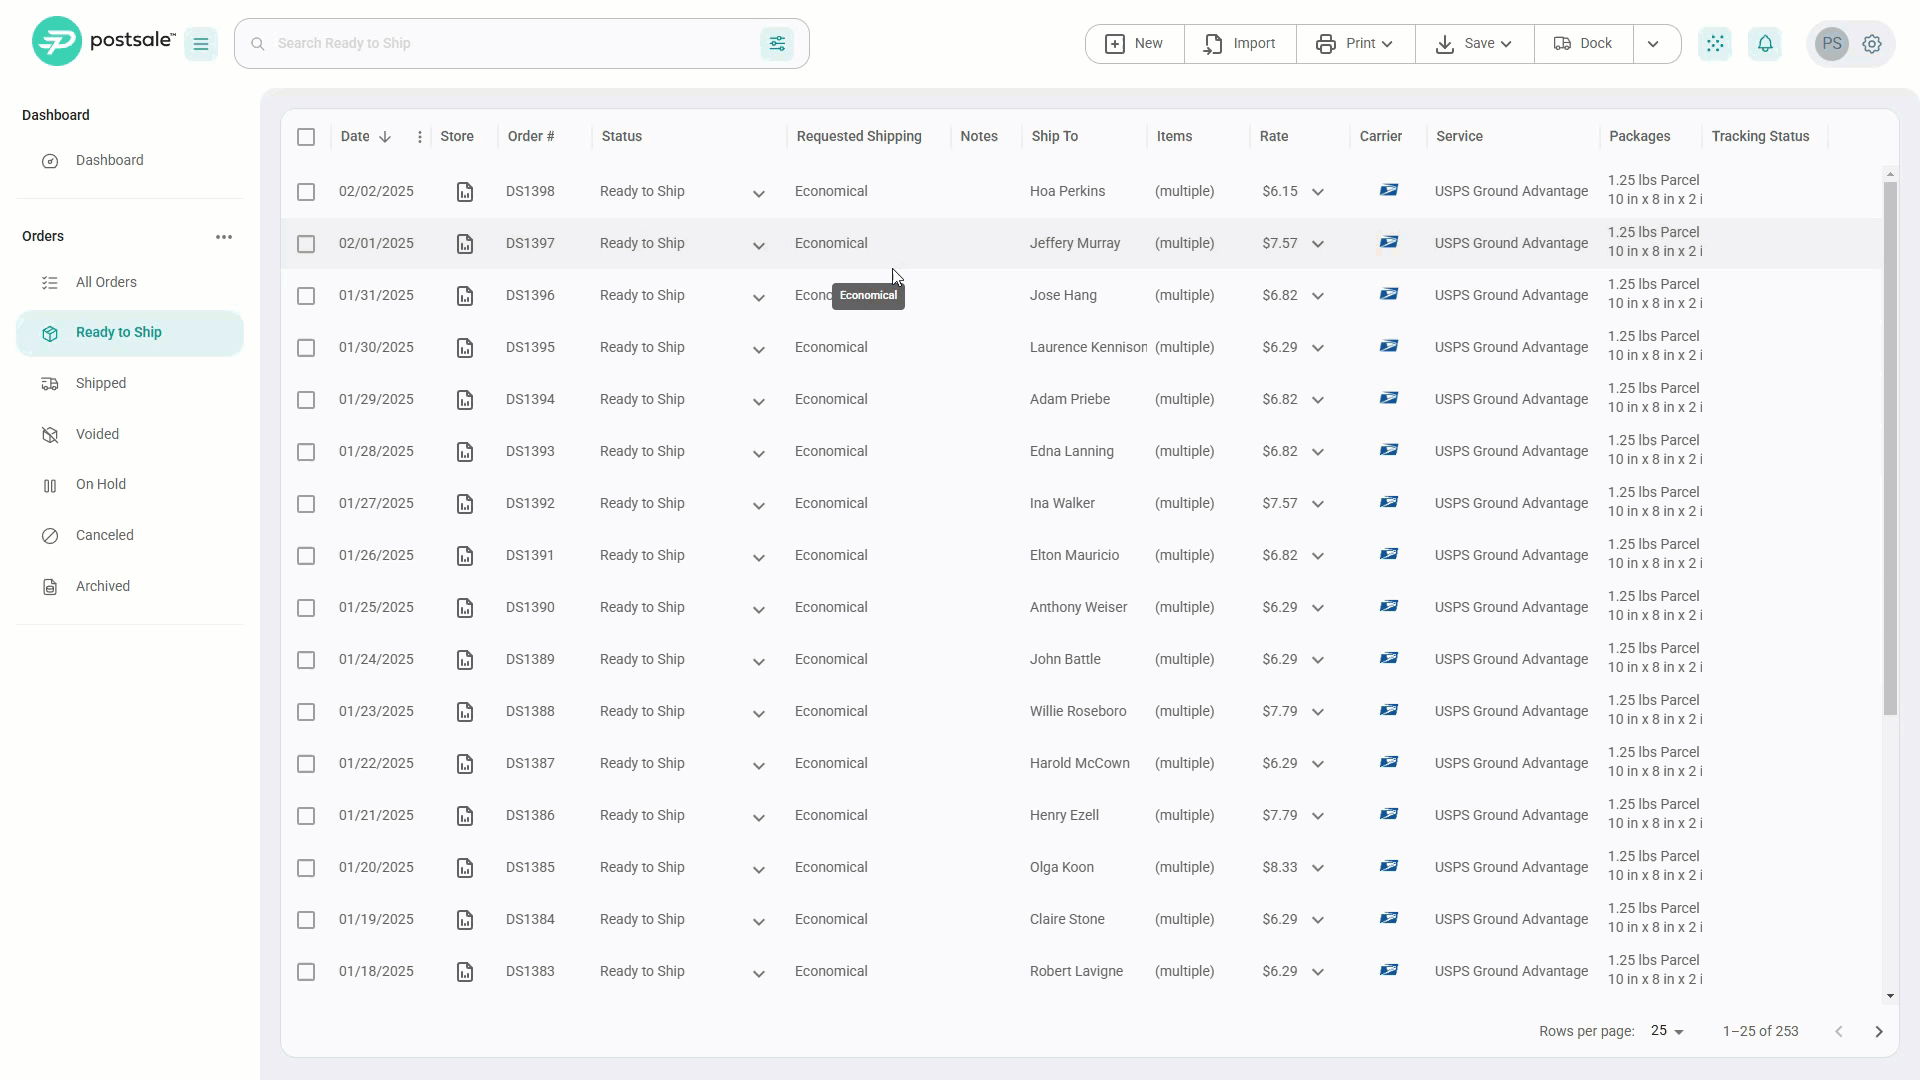1920x1080 pixels.
Task: Select the checkbox for order DS1397
Action: click(x=306, y=244)
